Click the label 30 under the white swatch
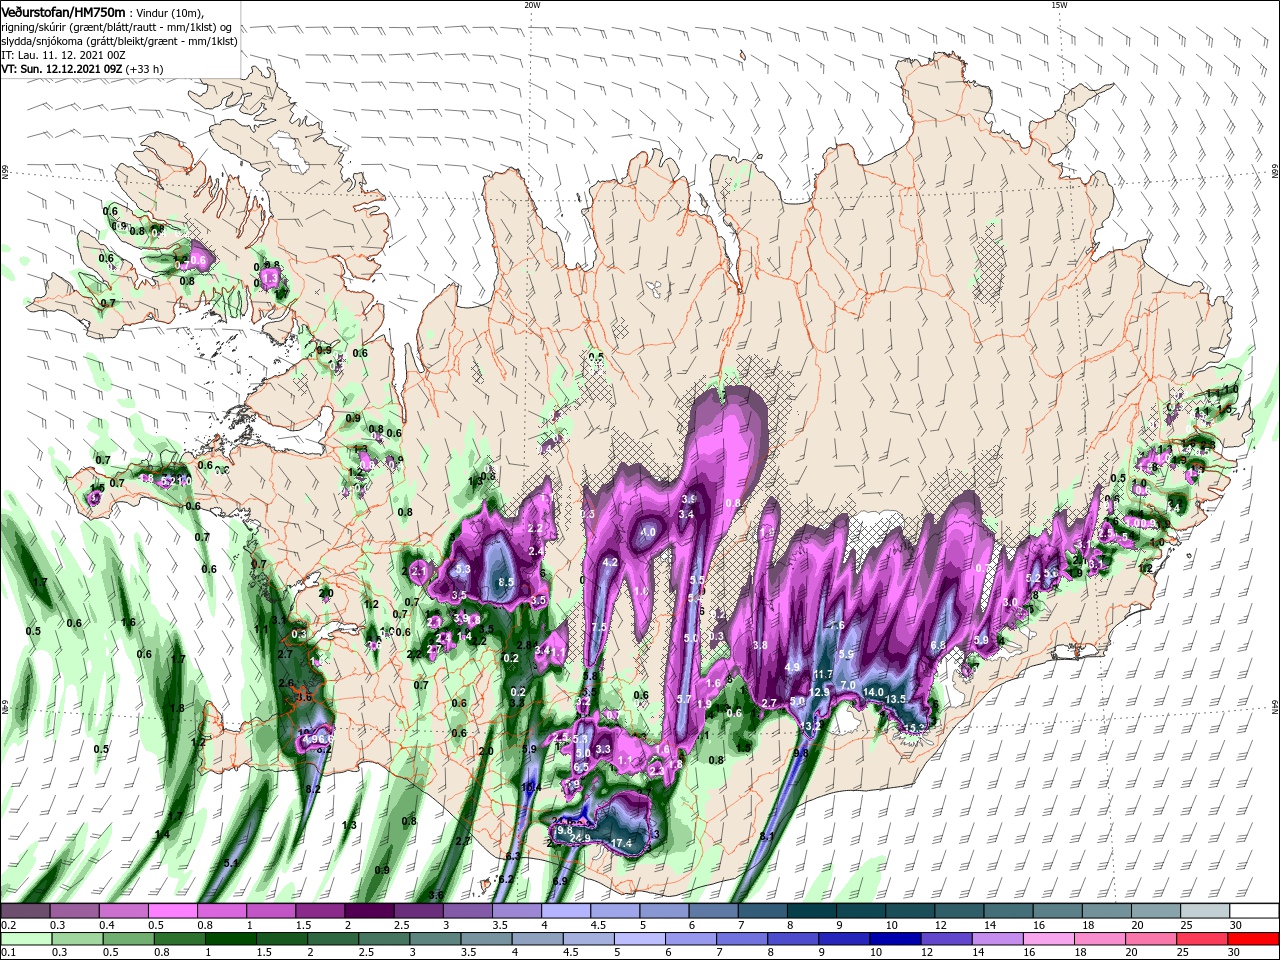This screenshot has height=960, width=1280. [1236, 924]
